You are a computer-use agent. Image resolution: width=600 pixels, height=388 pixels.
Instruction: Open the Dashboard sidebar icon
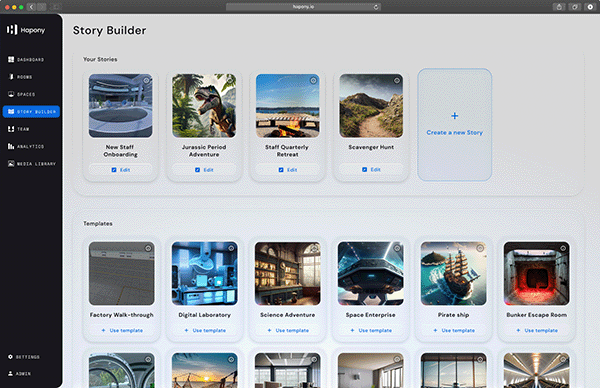click(11, 59)
